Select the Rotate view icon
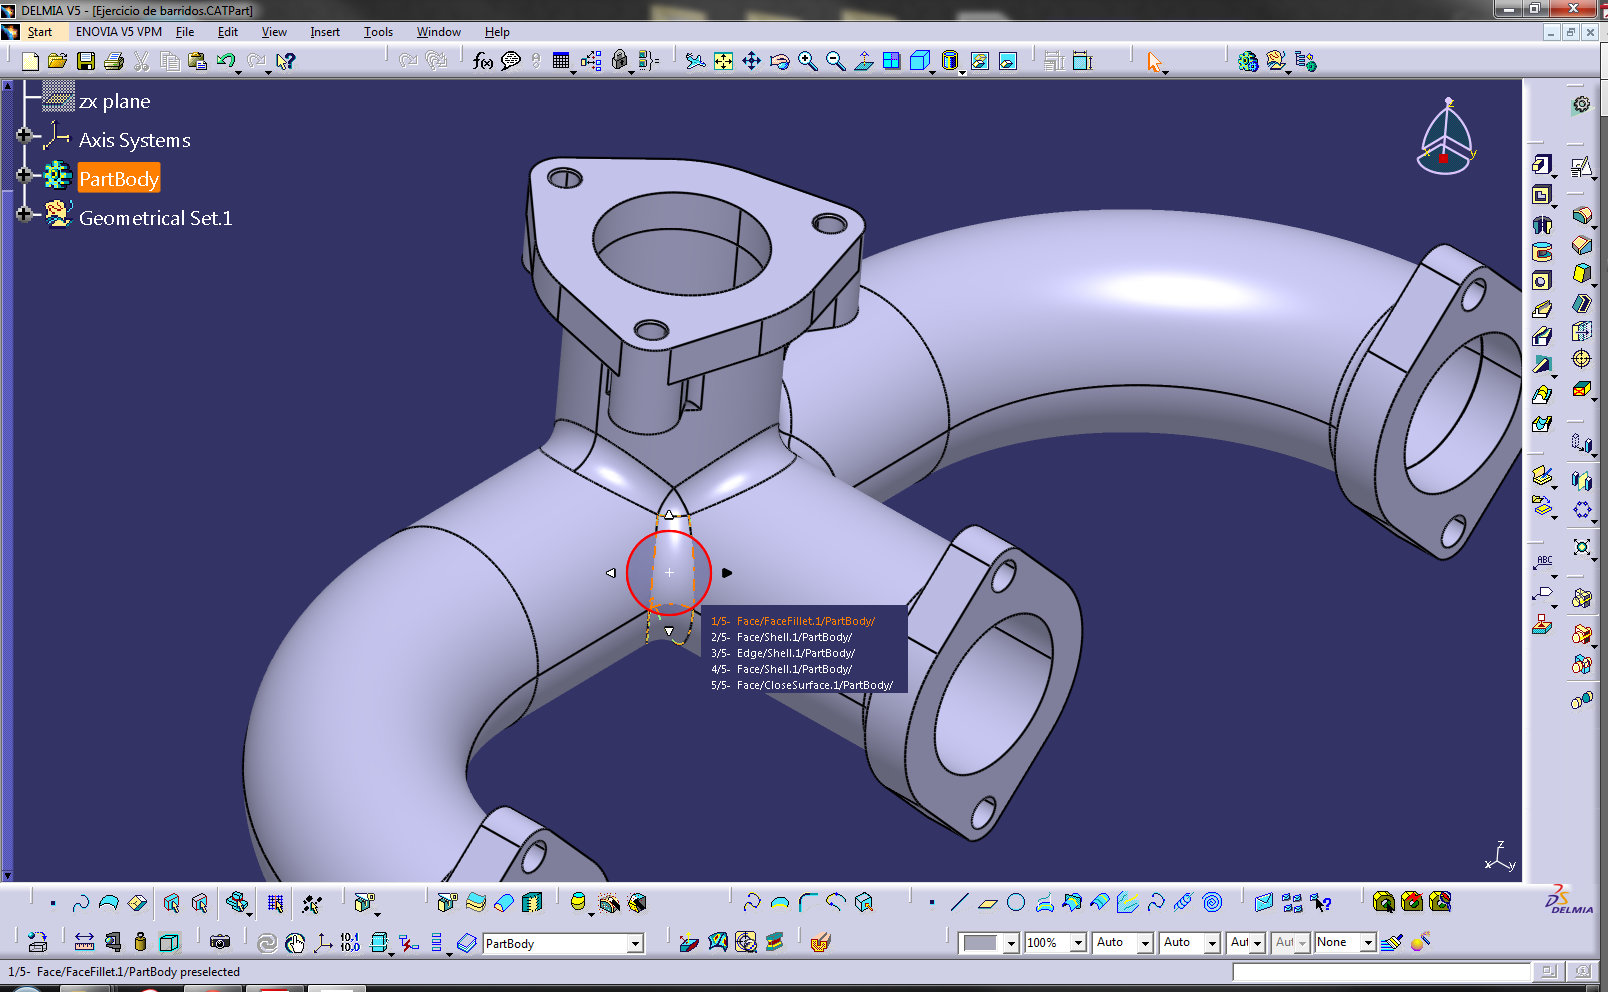This screenshot has height=992, width=1608. point(779,62)
